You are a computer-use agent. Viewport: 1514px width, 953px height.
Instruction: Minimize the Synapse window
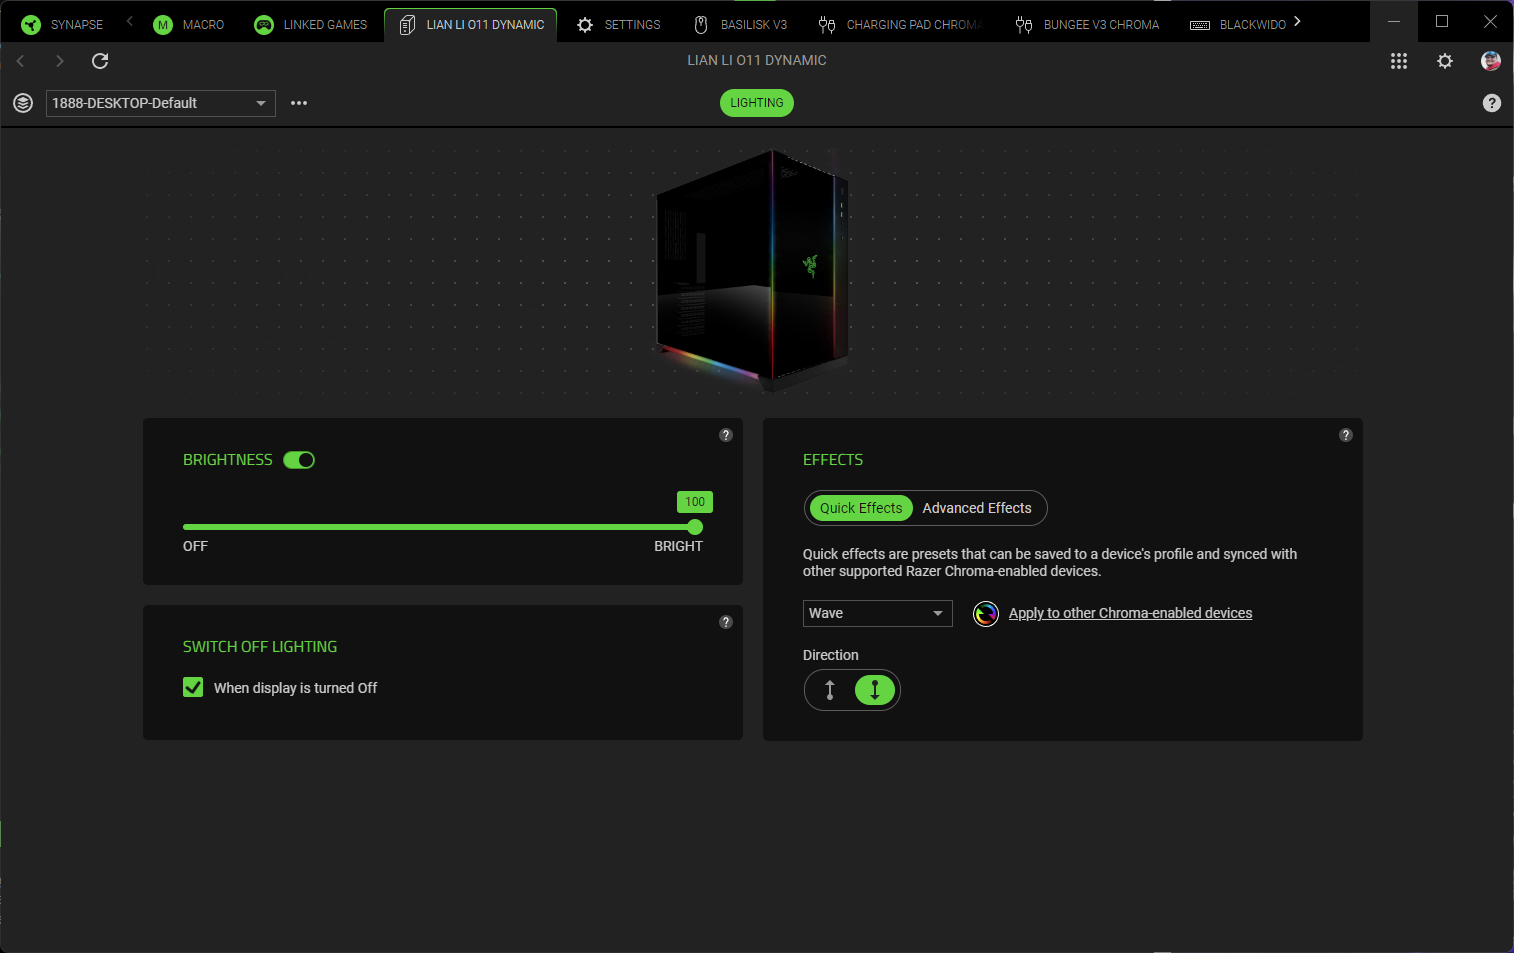tap(1394, 21)
